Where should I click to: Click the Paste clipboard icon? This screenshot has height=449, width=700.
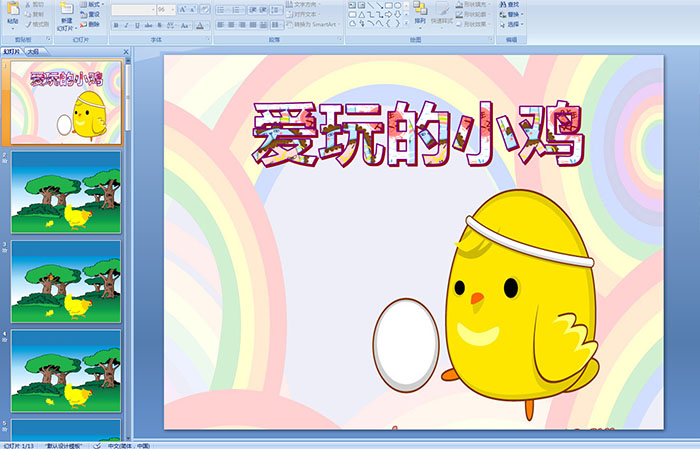(13, 8)
